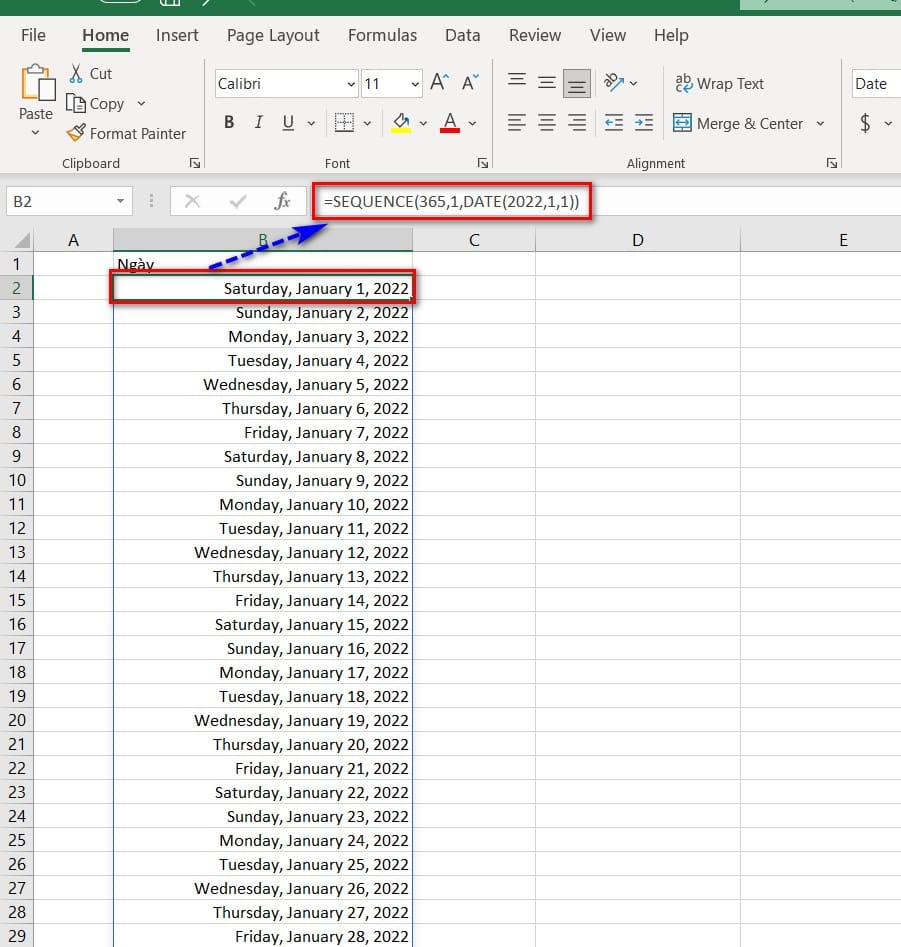Apply the yellow fill color bucket
This screenshot has width=901, height=947.
pyautogui.click(x=401, y=123)
